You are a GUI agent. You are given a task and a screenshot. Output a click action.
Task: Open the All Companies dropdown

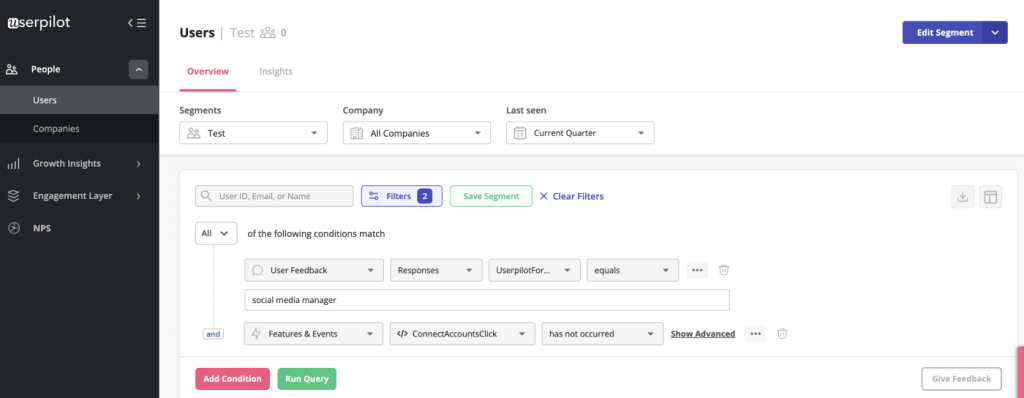coord(417,133)
